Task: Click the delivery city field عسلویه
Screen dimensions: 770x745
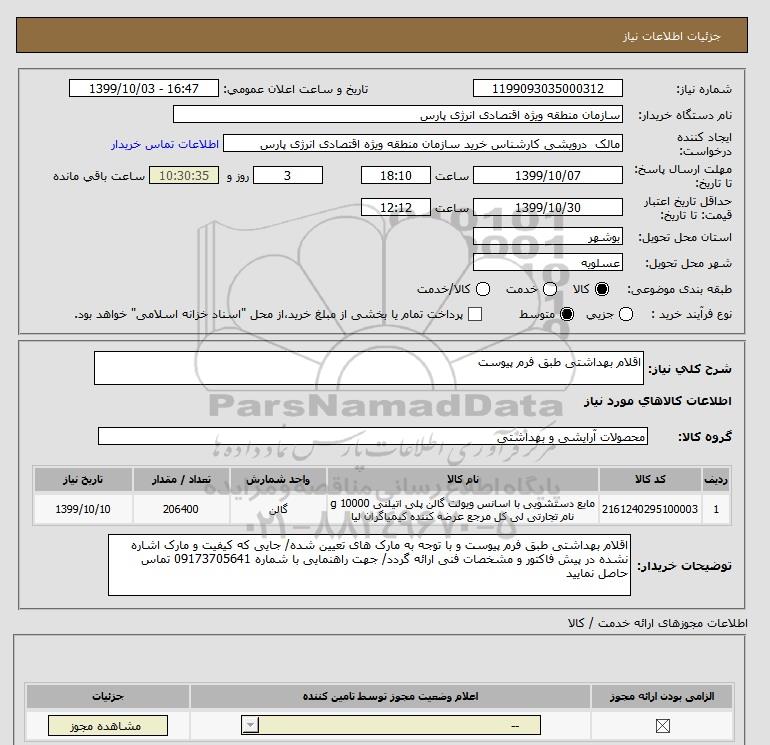Action: [x=548, y=263]
